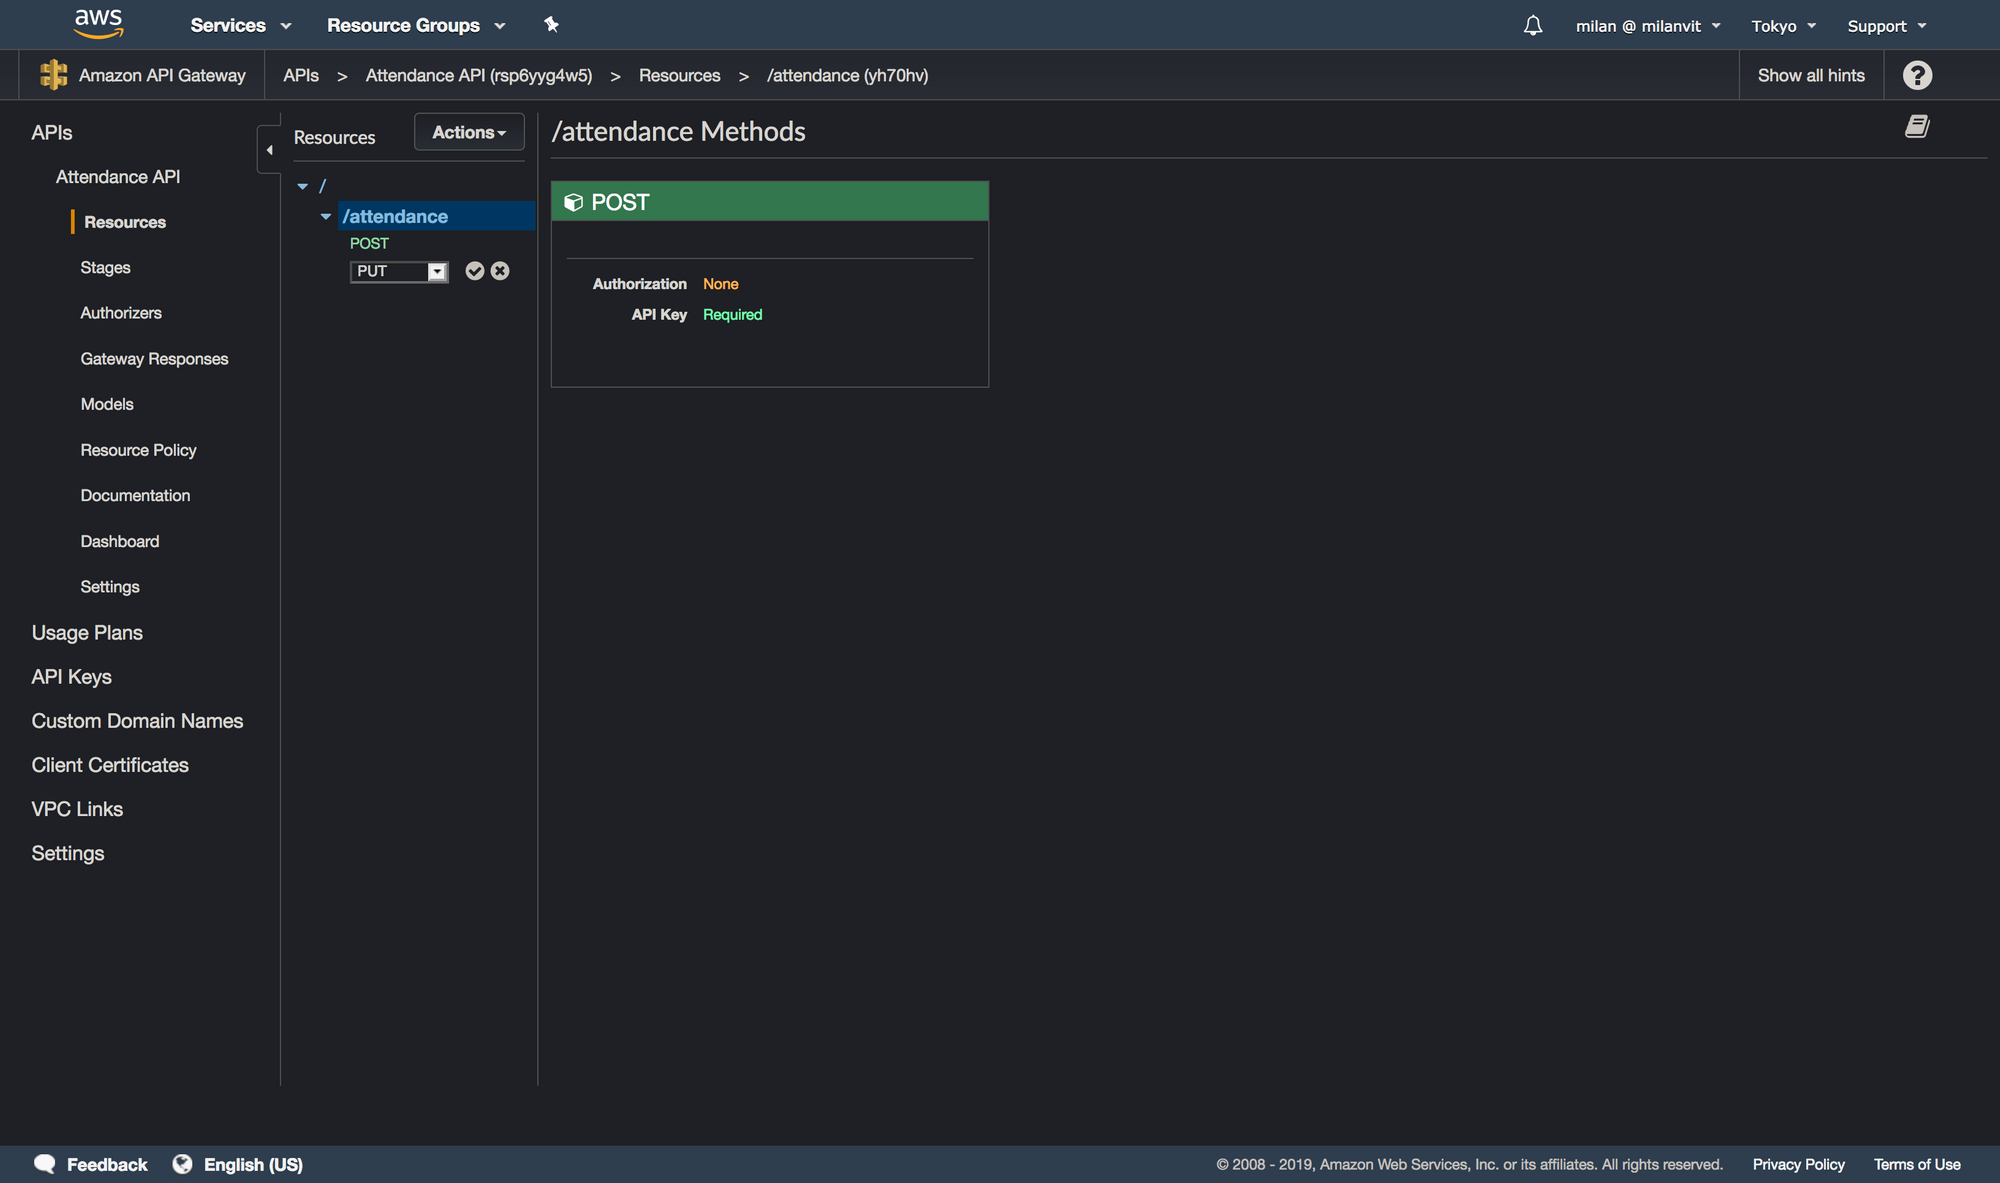Open the Dashboard sidebar item
Screen dimensions: 2000x1183
[120, 541]
